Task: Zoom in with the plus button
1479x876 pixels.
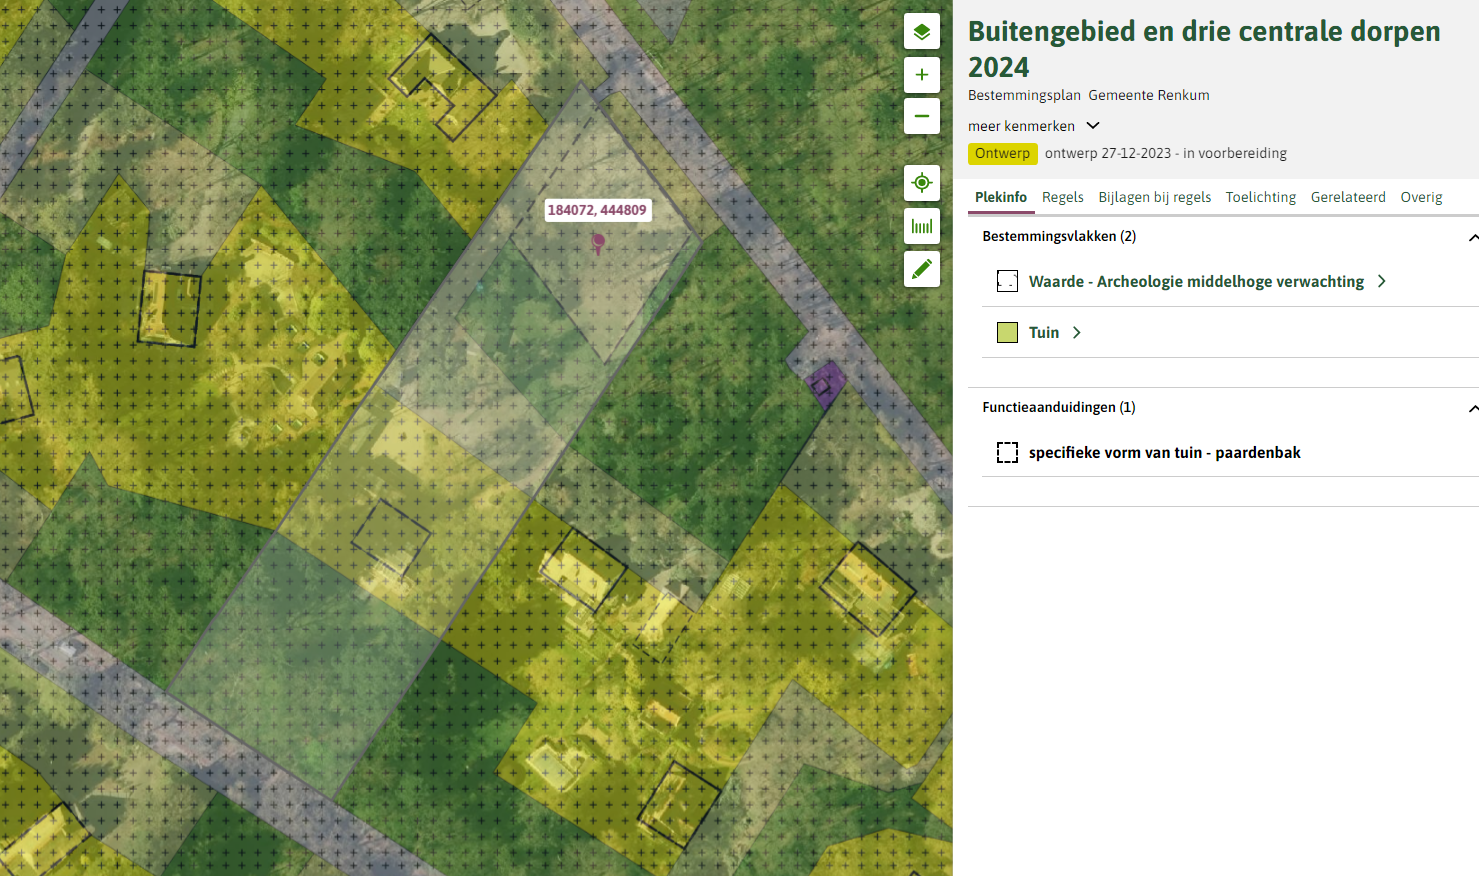Action: pyautogui.click(x=921, y=75)
